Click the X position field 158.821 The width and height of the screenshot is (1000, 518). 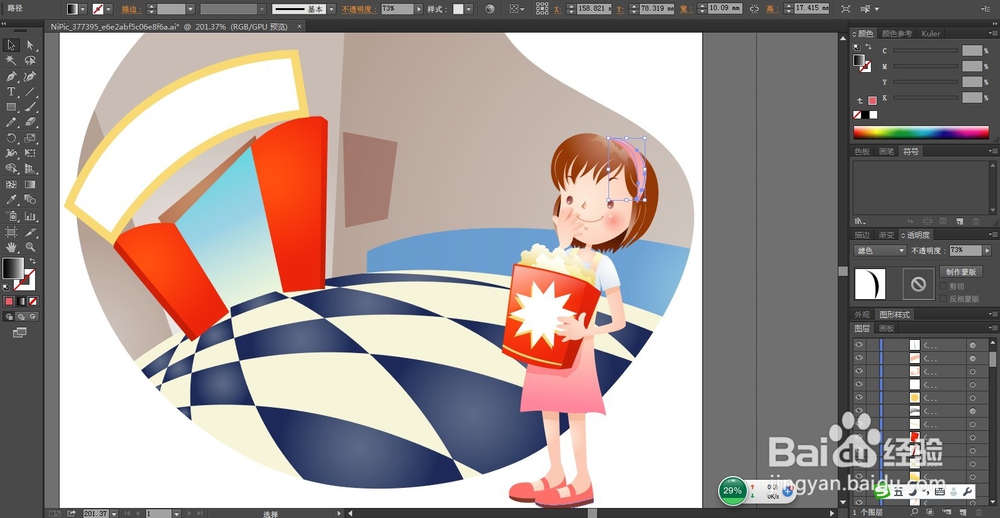(593, 9)
